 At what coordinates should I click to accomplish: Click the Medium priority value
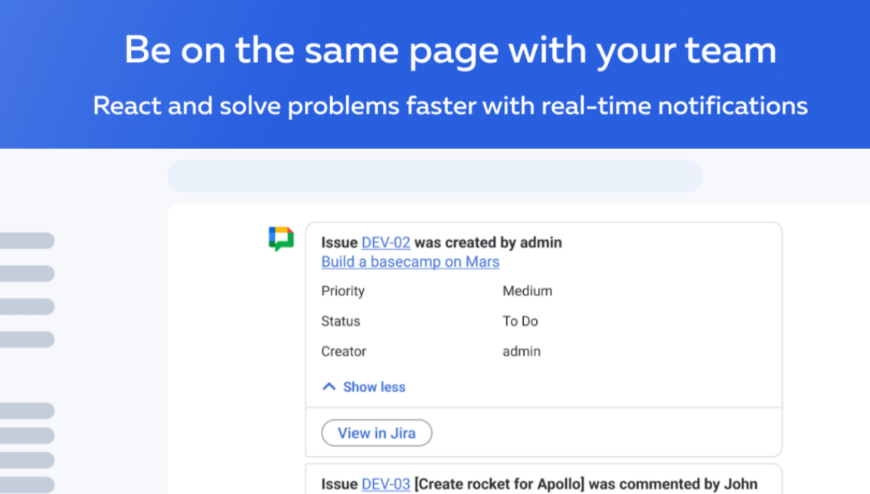coord(527,291)
